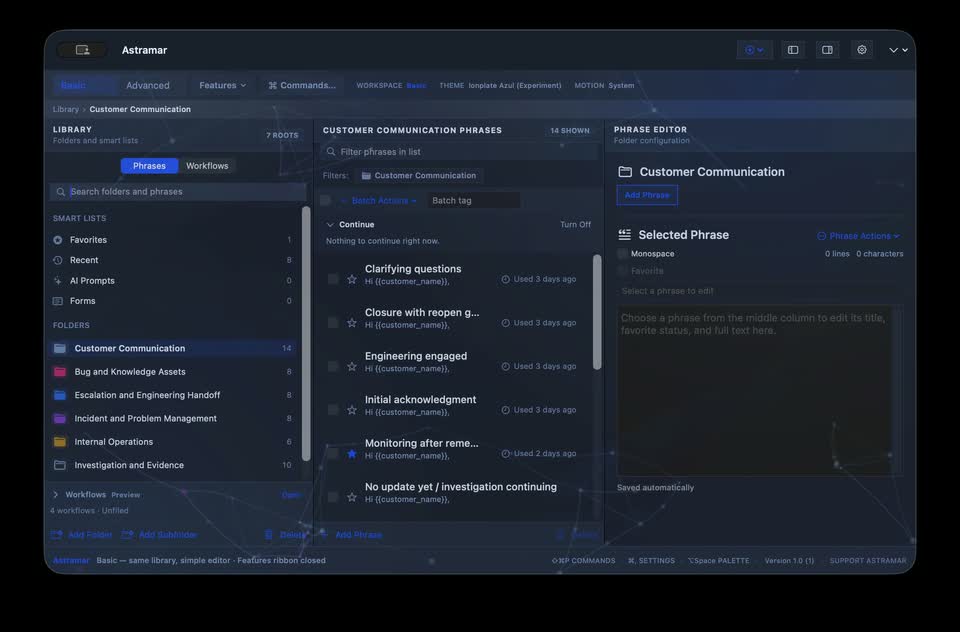Screen dimensions: 960x632
Task: Focus the Filter phrases in list field
Action: pyautogui.click(x=459, y=151)
